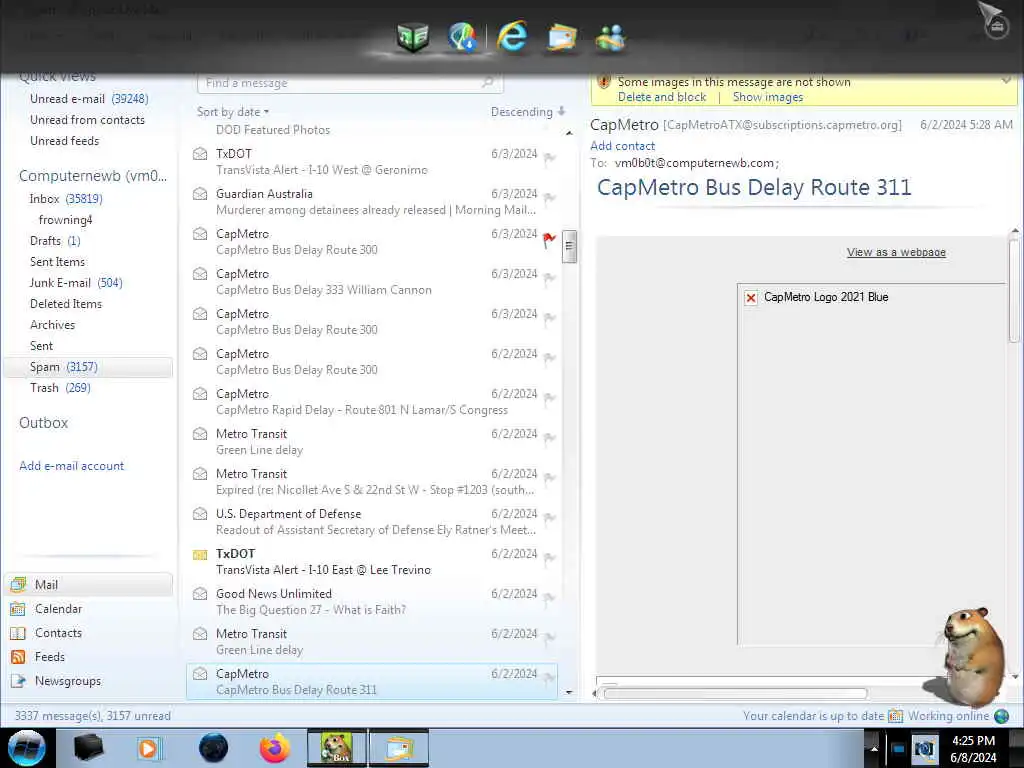Open the Trash folder

pos(60,388)
